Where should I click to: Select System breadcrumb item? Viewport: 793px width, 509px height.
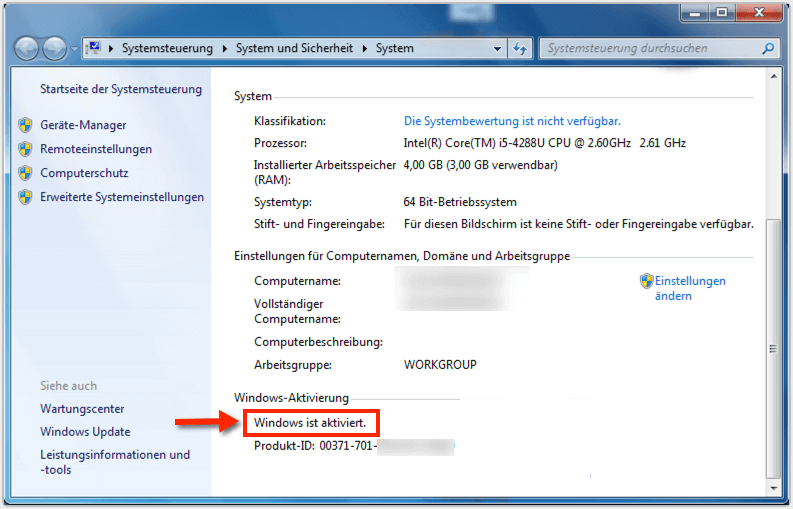pyautogui.click(x=394, y=48)
